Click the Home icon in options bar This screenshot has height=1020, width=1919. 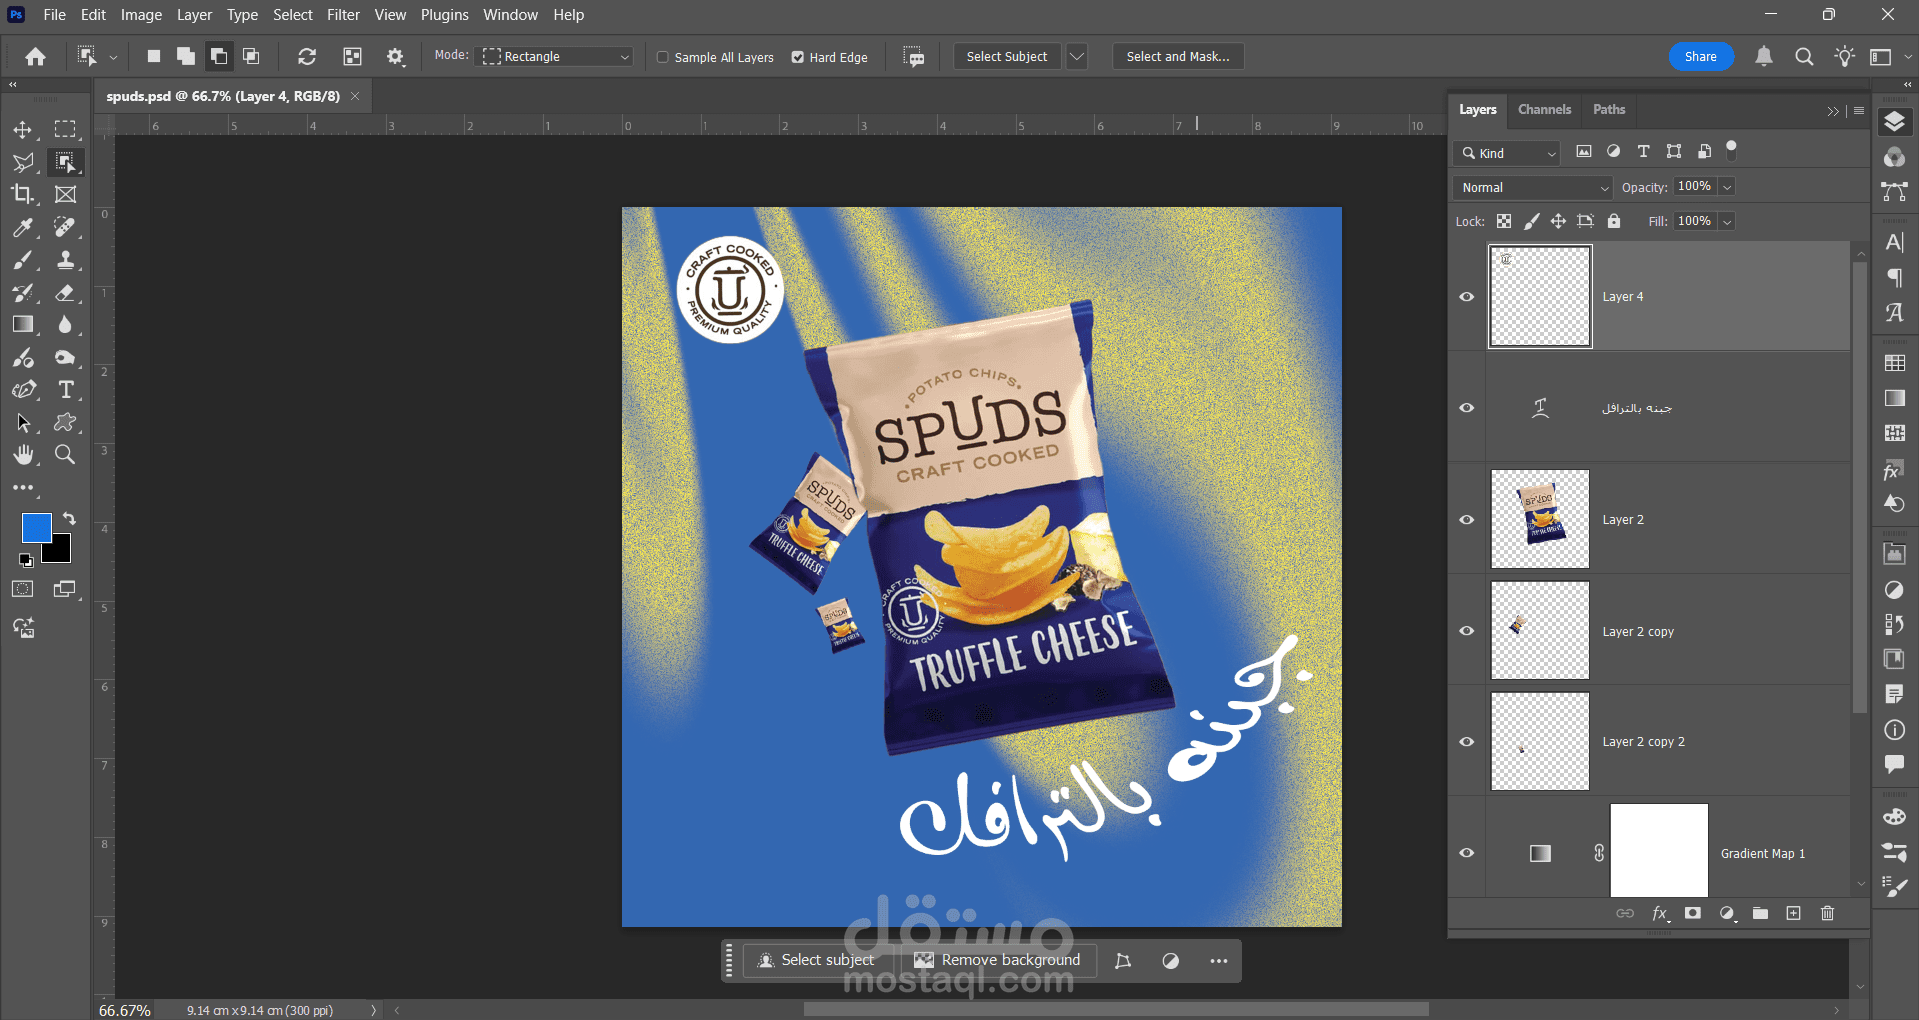[x=35, y=57]
